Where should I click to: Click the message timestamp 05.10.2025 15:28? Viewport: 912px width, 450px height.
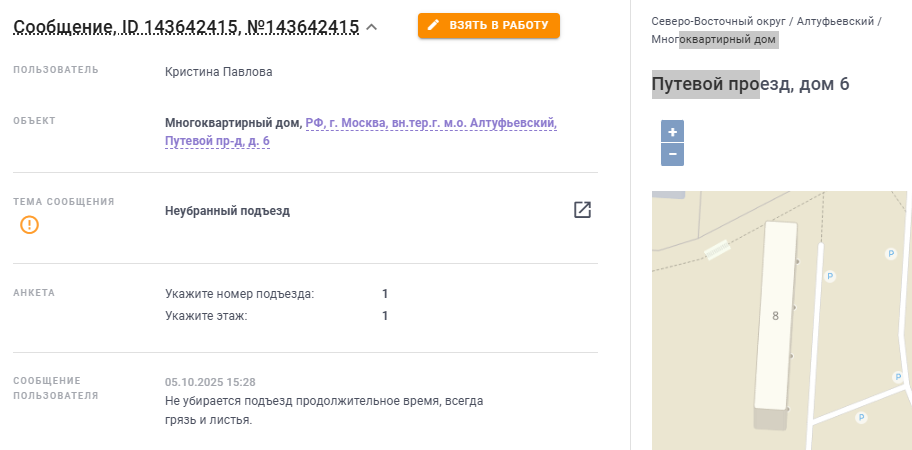tap(210, 382)
